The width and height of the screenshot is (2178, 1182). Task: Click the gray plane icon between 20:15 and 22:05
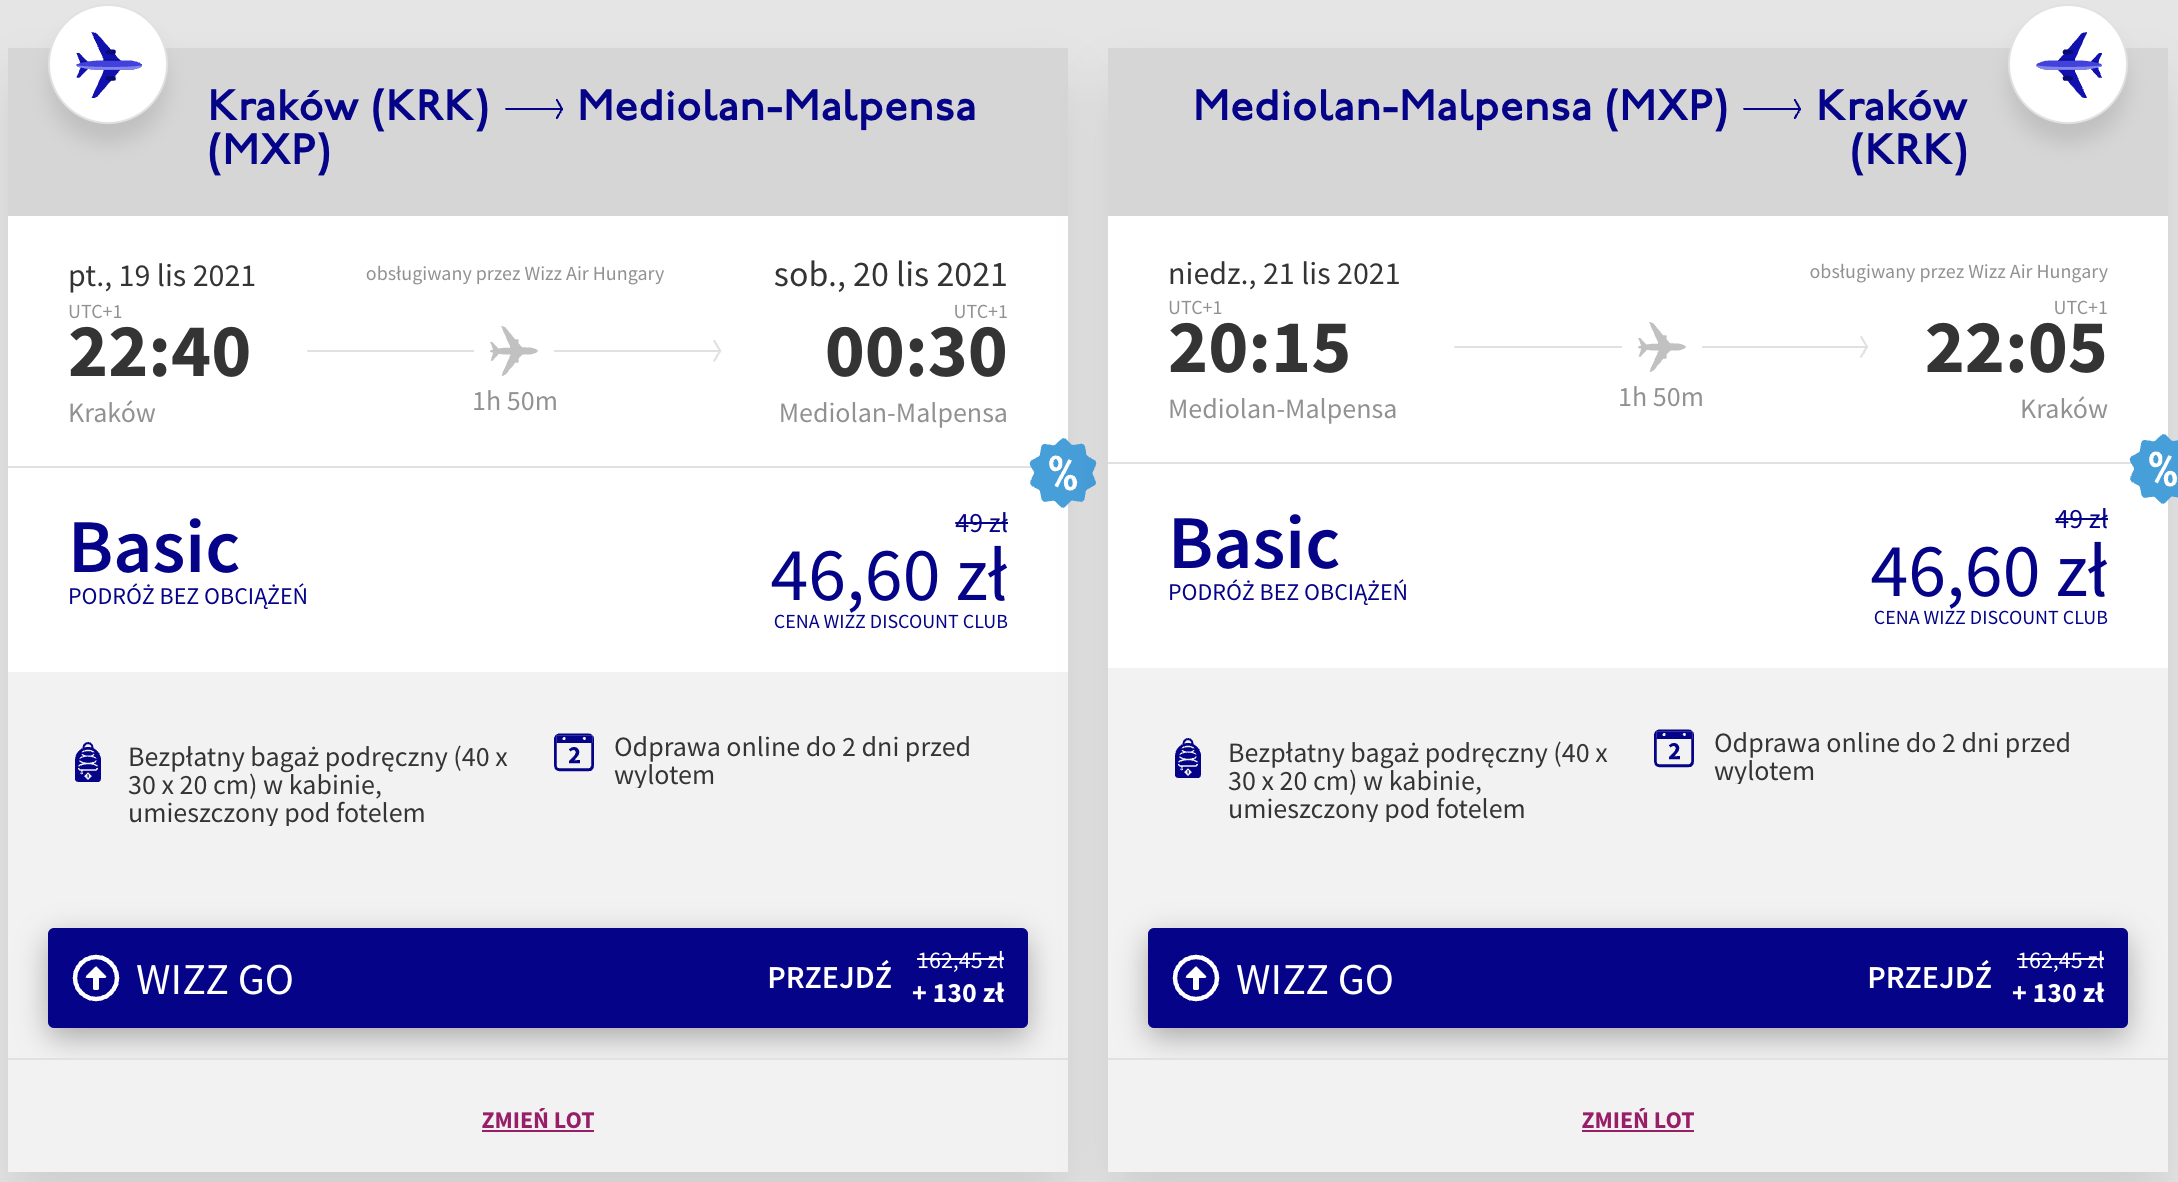[1661, 347]
